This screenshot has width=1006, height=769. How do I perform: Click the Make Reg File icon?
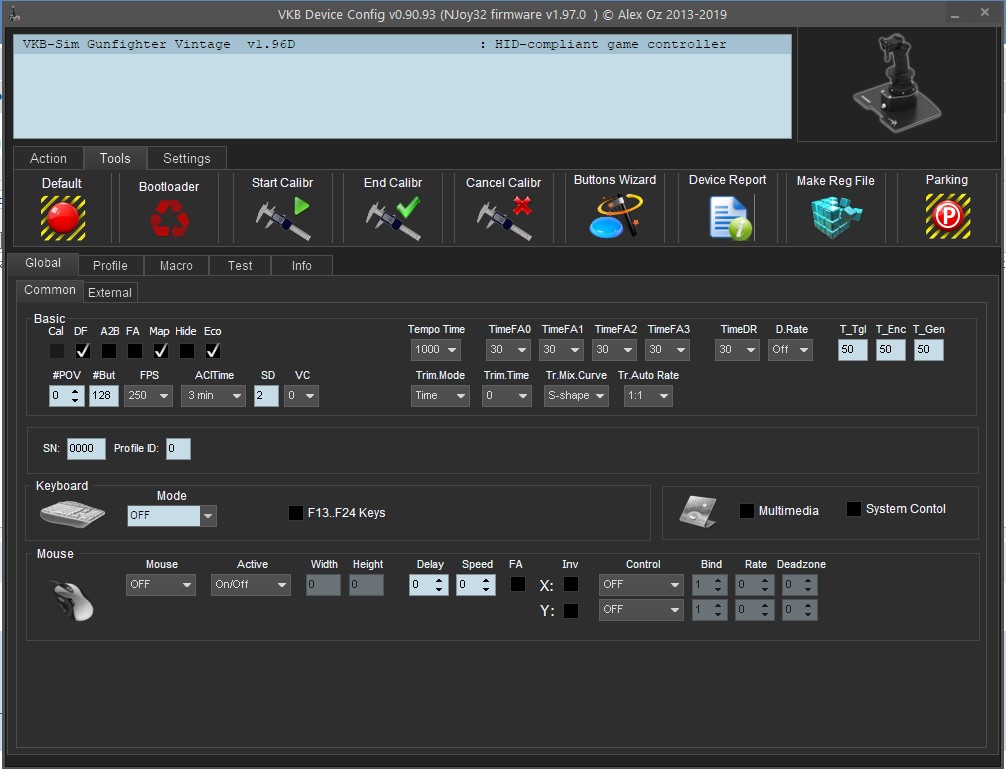tap(835, 217)
